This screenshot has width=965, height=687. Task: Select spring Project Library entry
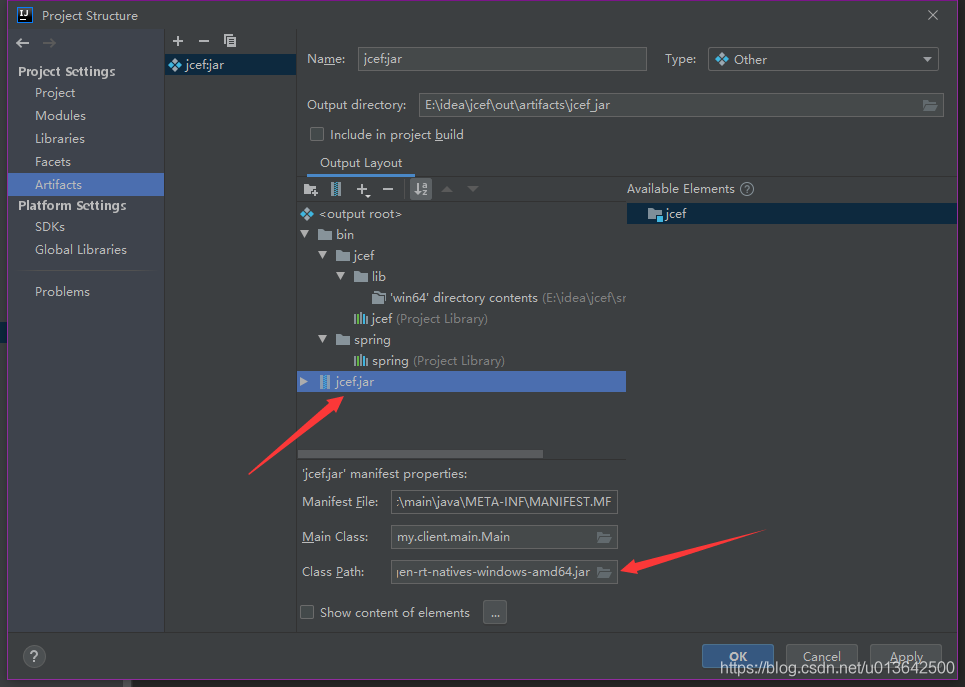(429, 361)
